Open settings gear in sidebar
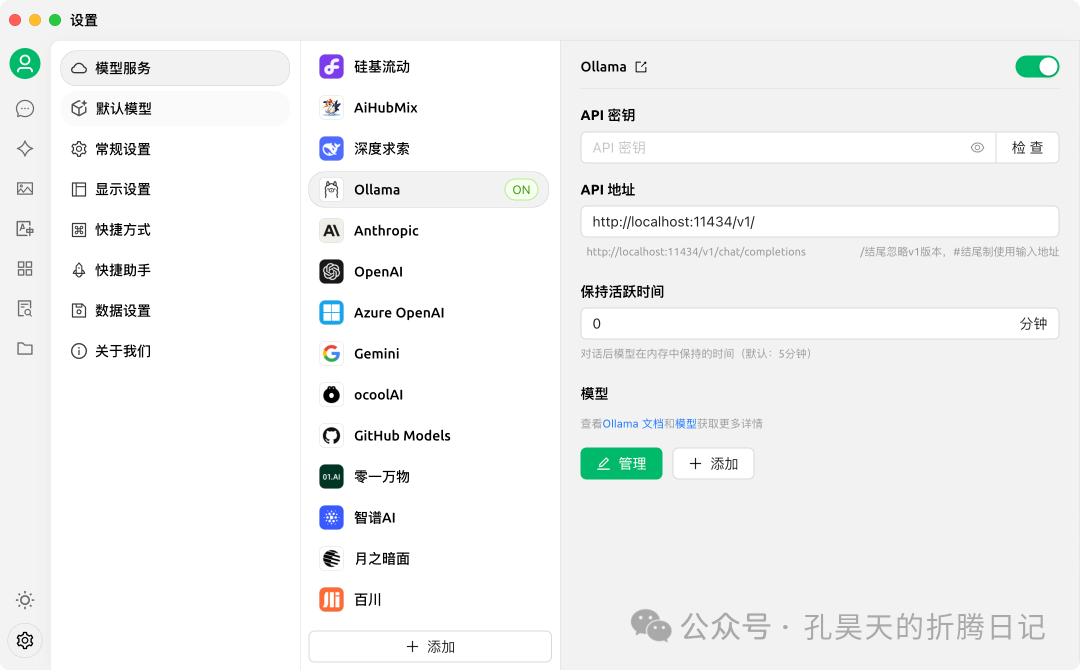The image size is (1080, 670). 25,640
